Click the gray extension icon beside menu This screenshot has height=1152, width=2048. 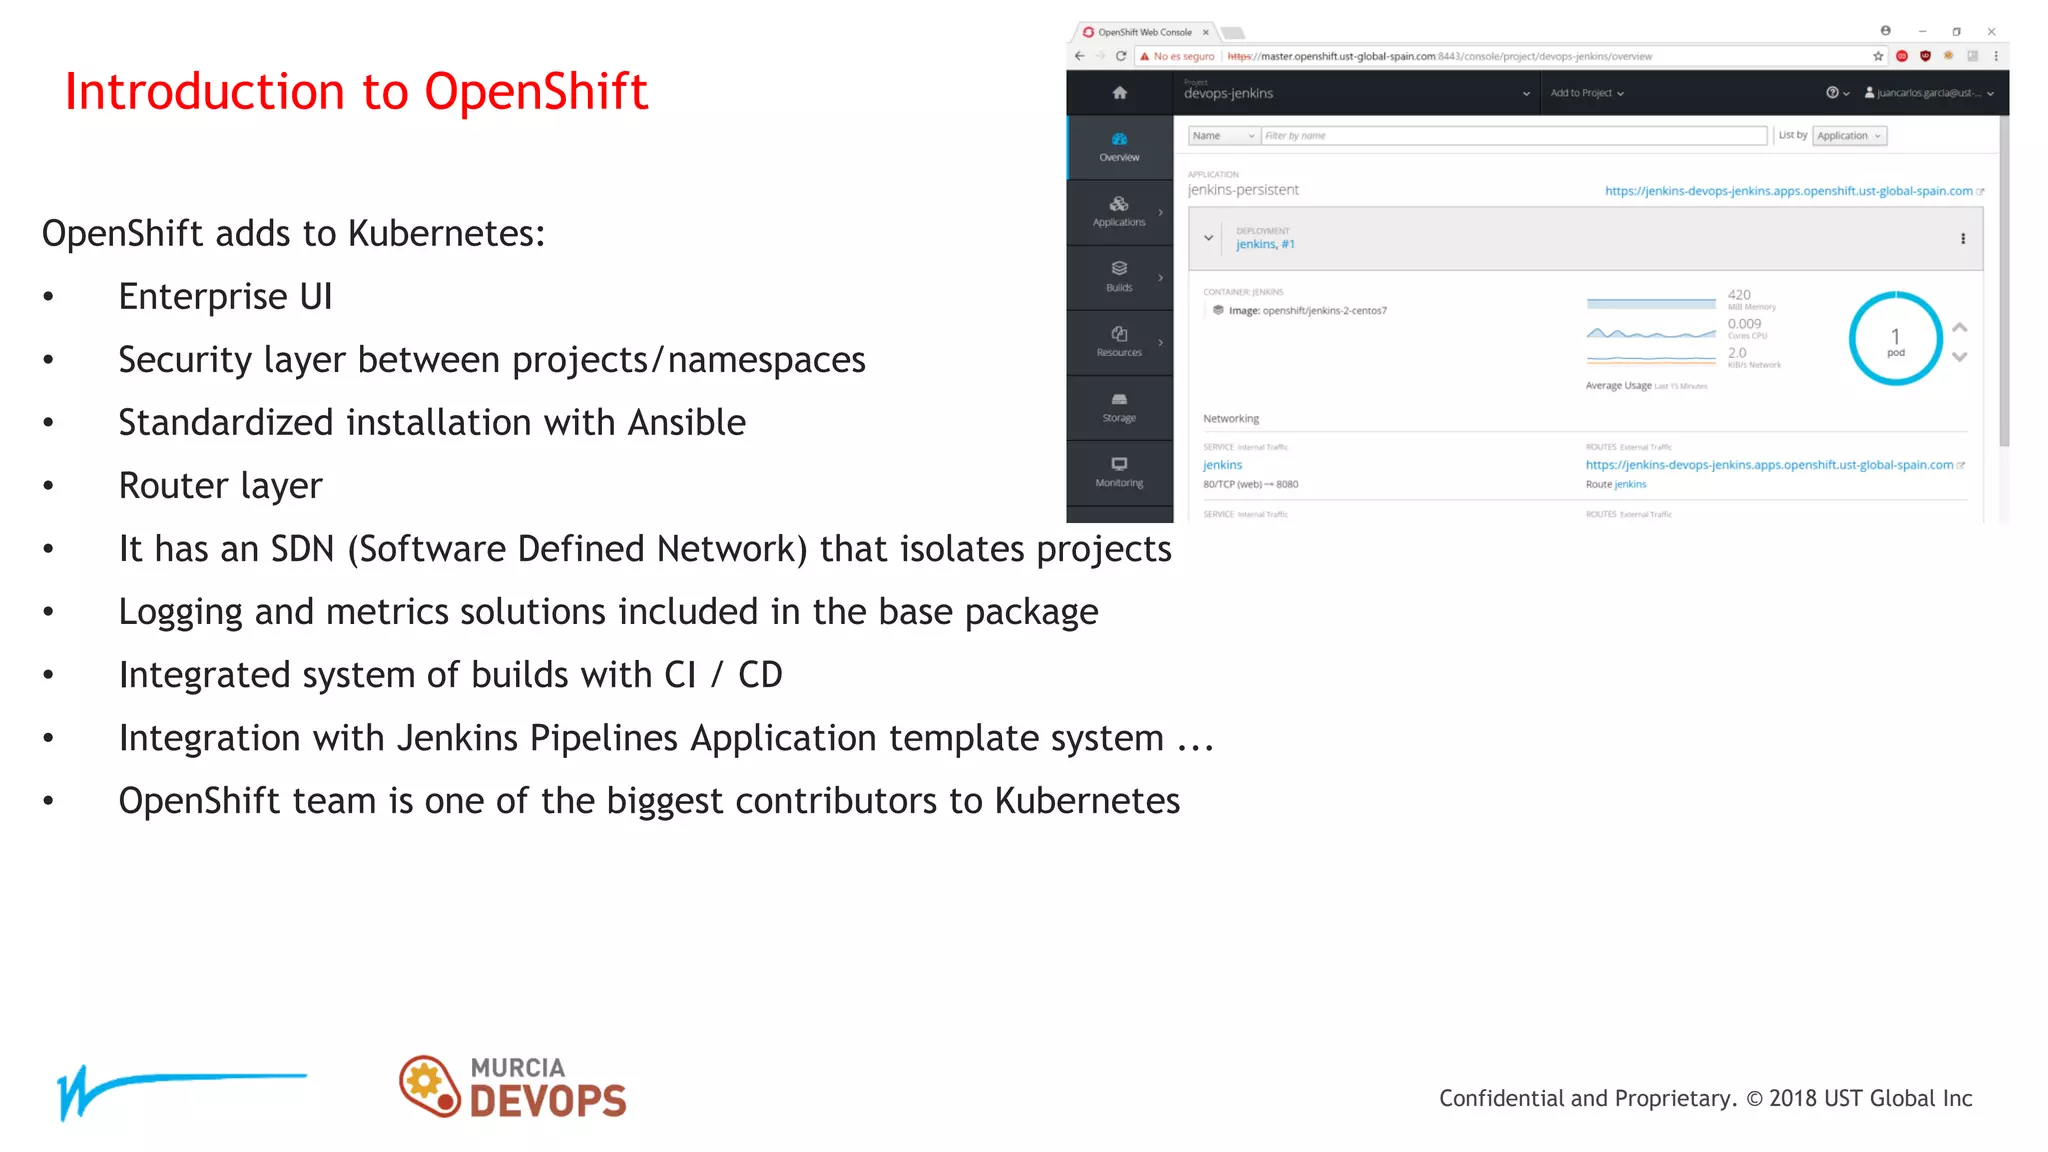1972,56
